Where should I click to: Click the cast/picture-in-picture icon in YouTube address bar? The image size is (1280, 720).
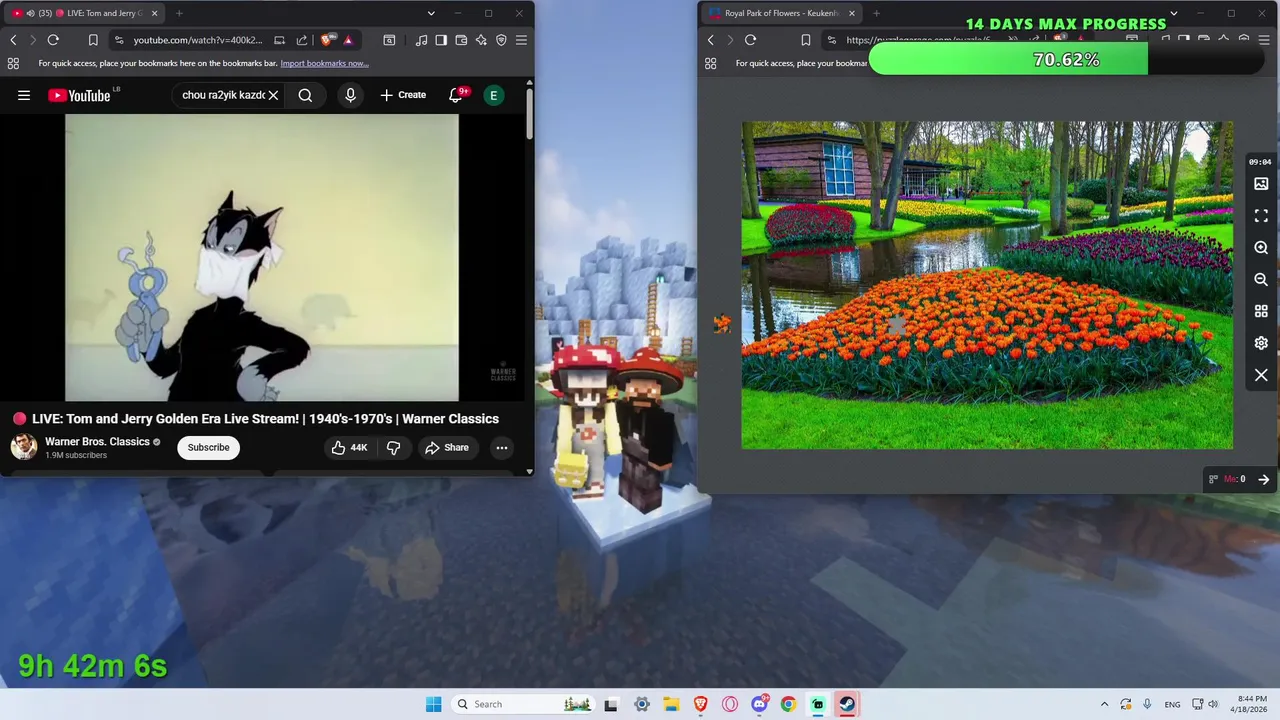279,40
